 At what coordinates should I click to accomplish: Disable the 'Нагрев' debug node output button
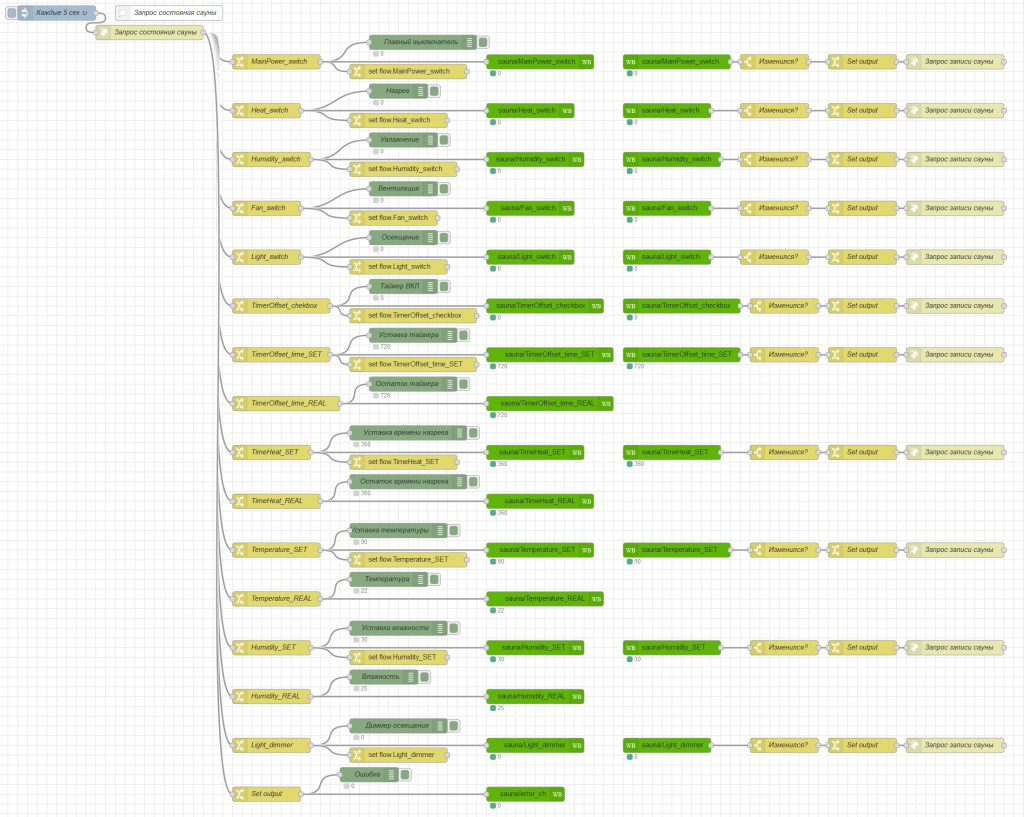(434, 91)
